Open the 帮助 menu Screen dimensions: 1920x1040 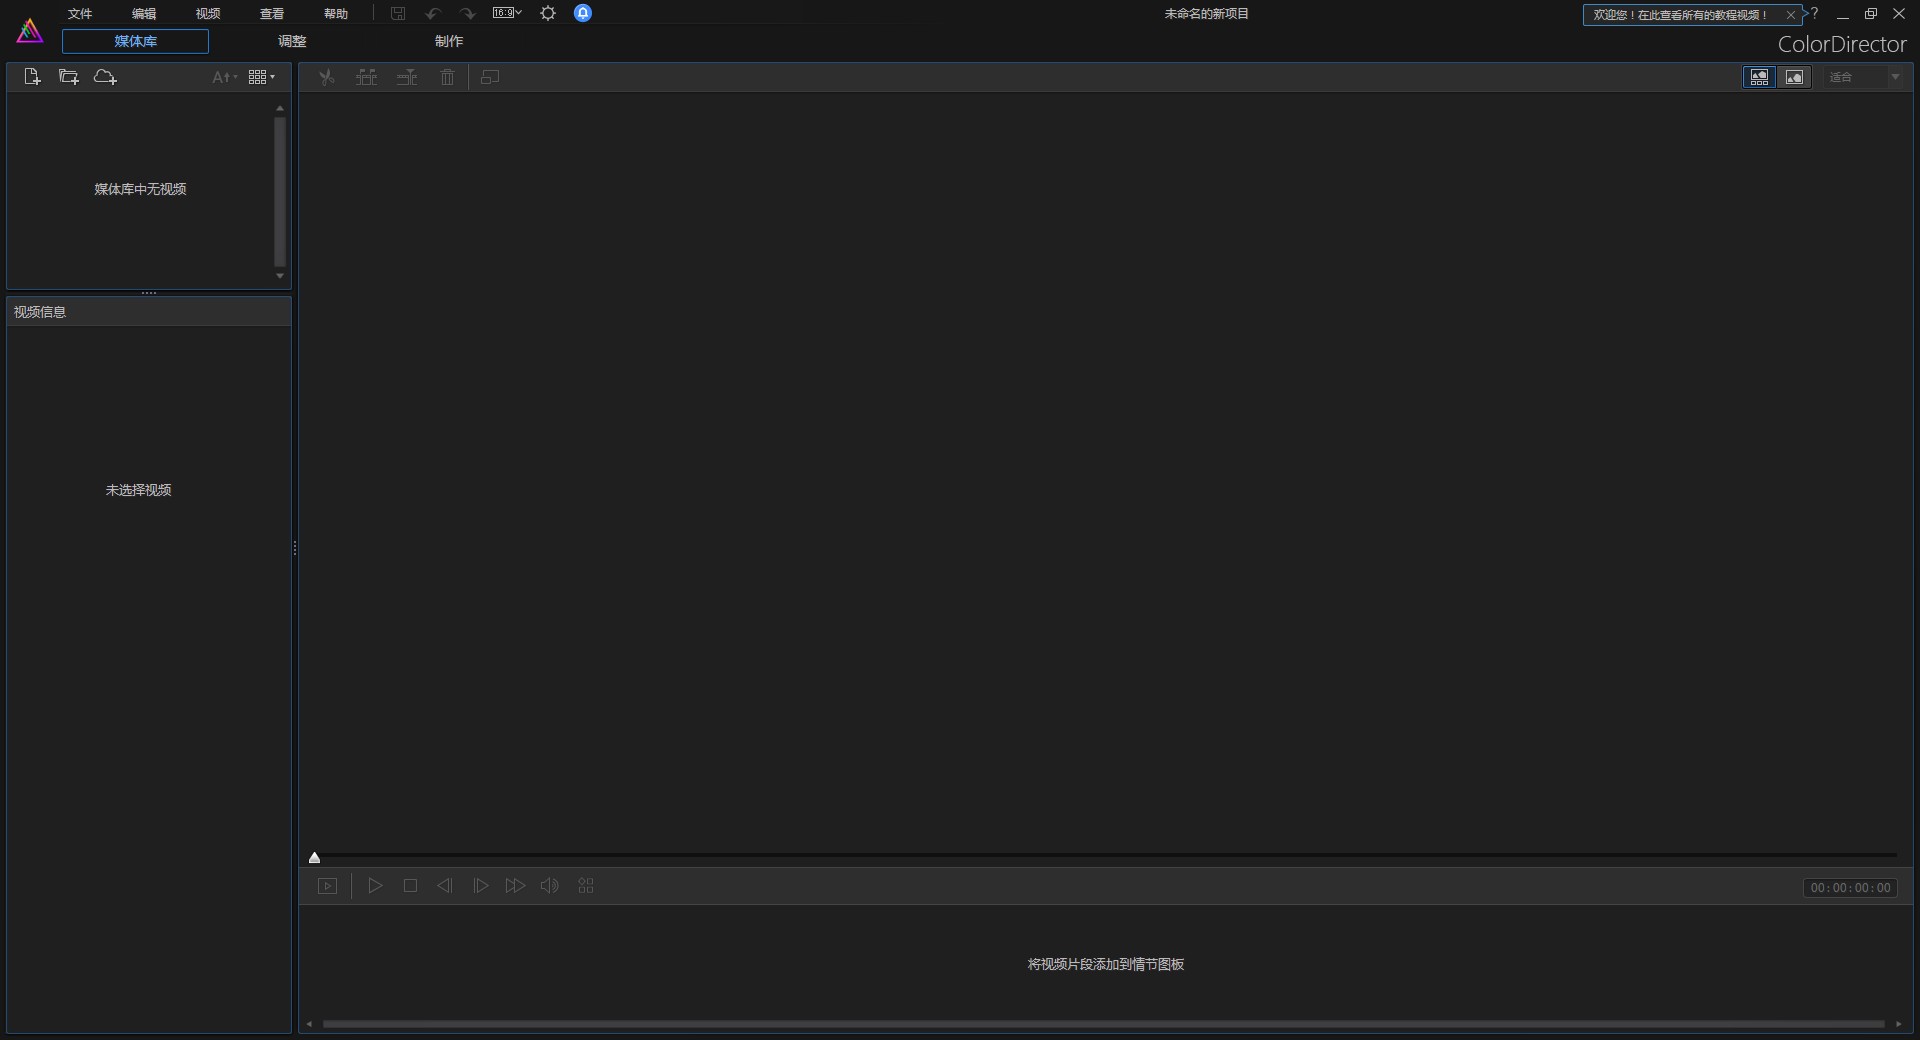click(336, 13)
